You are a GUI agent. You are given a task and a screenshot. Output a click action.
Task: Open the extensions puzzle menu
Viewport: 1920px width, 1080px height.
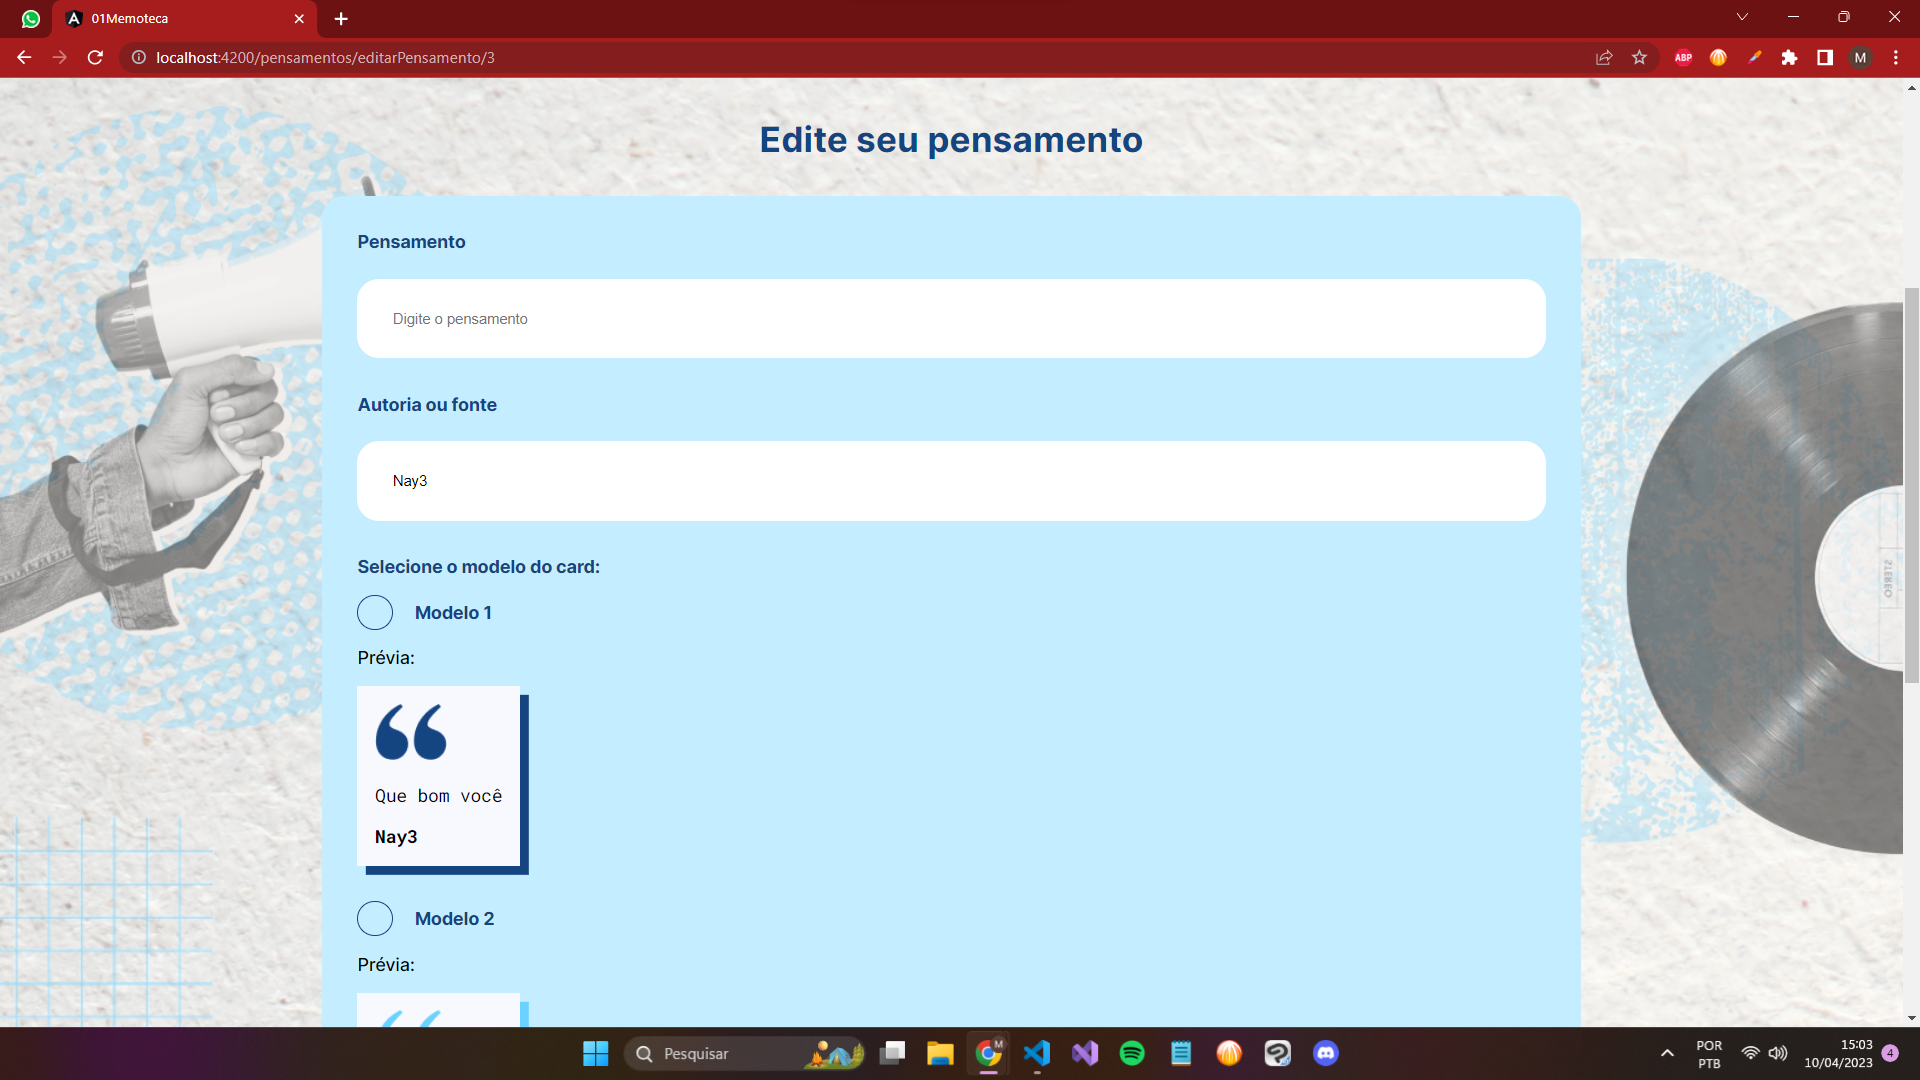(1789, 58)
